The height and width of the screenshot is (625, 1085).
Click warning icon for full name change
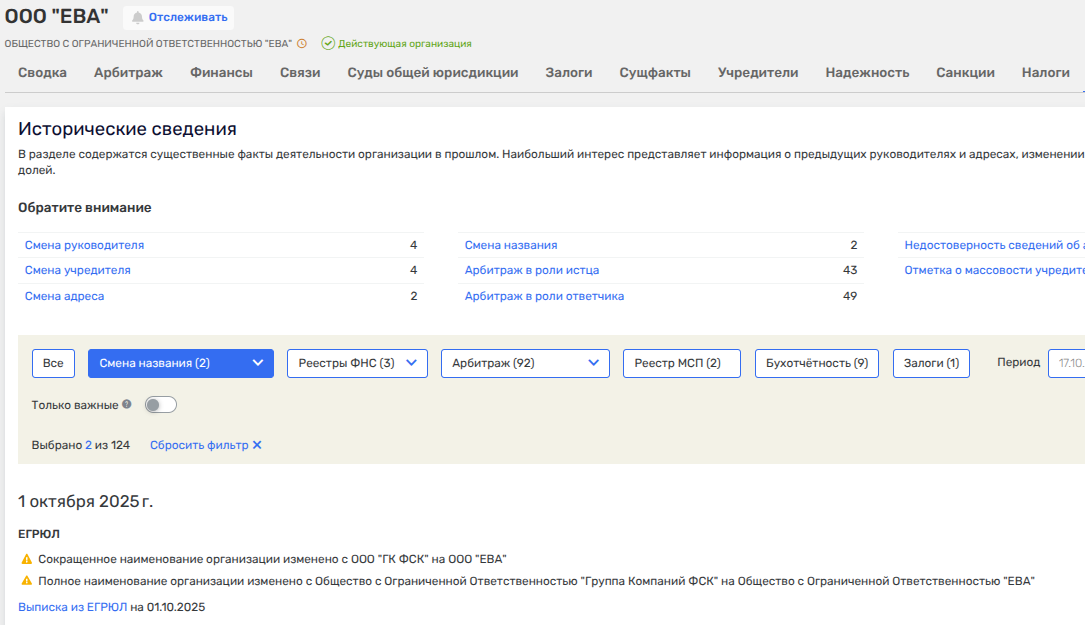click(x=26, y=581)
